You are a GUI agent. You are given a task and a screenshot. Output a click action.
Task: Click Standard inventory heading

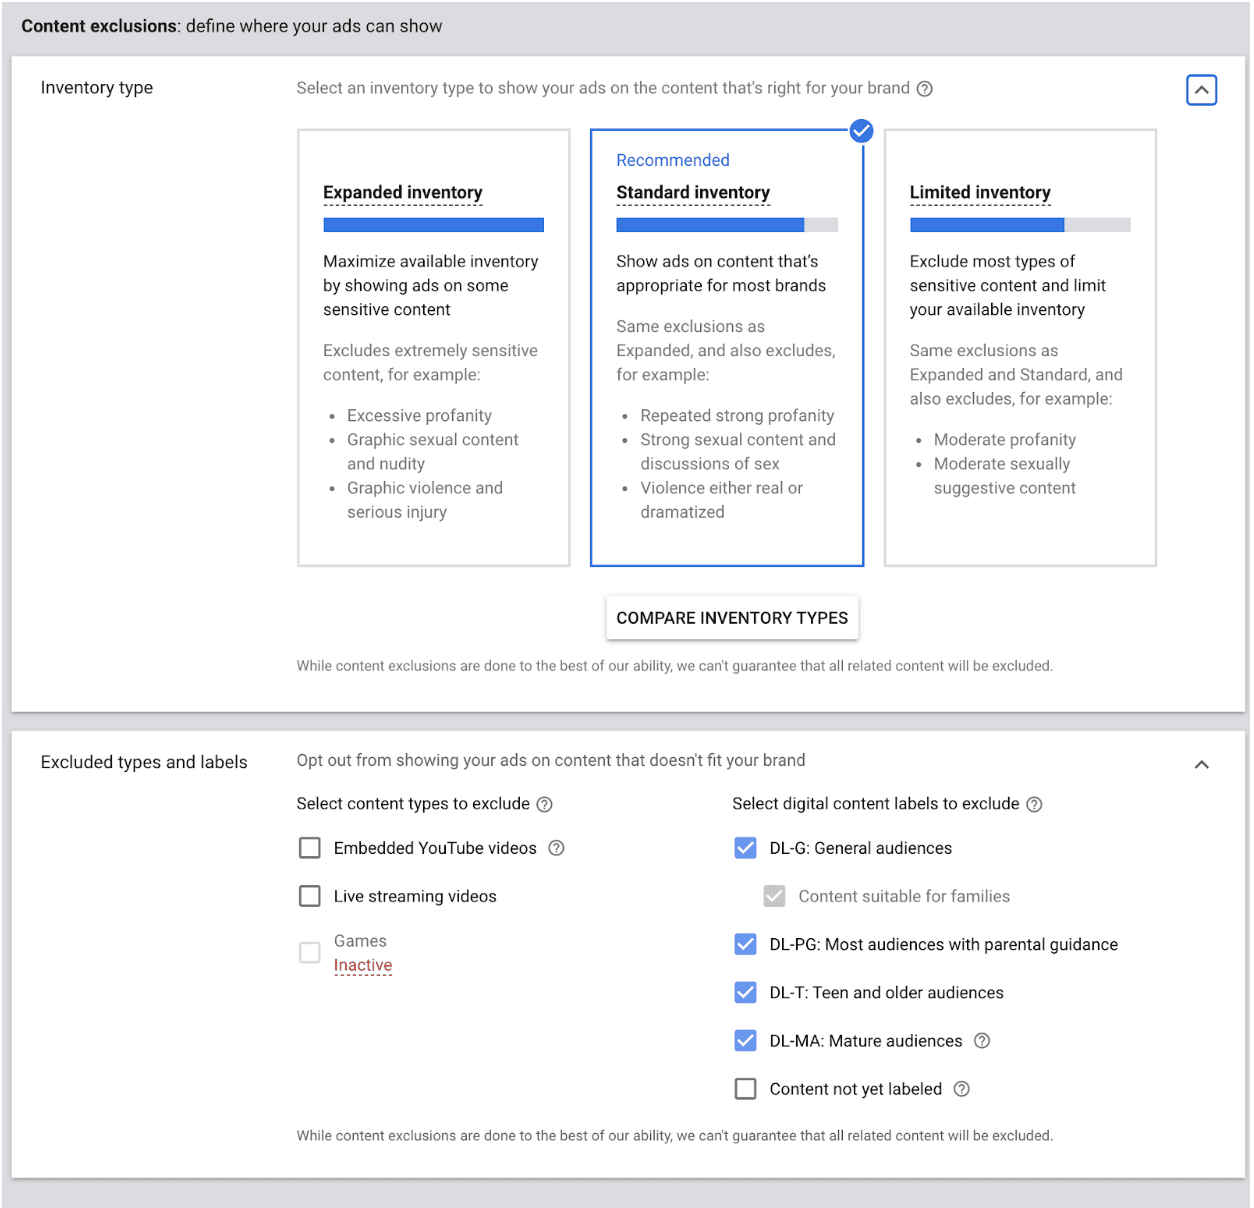[693, 193]
